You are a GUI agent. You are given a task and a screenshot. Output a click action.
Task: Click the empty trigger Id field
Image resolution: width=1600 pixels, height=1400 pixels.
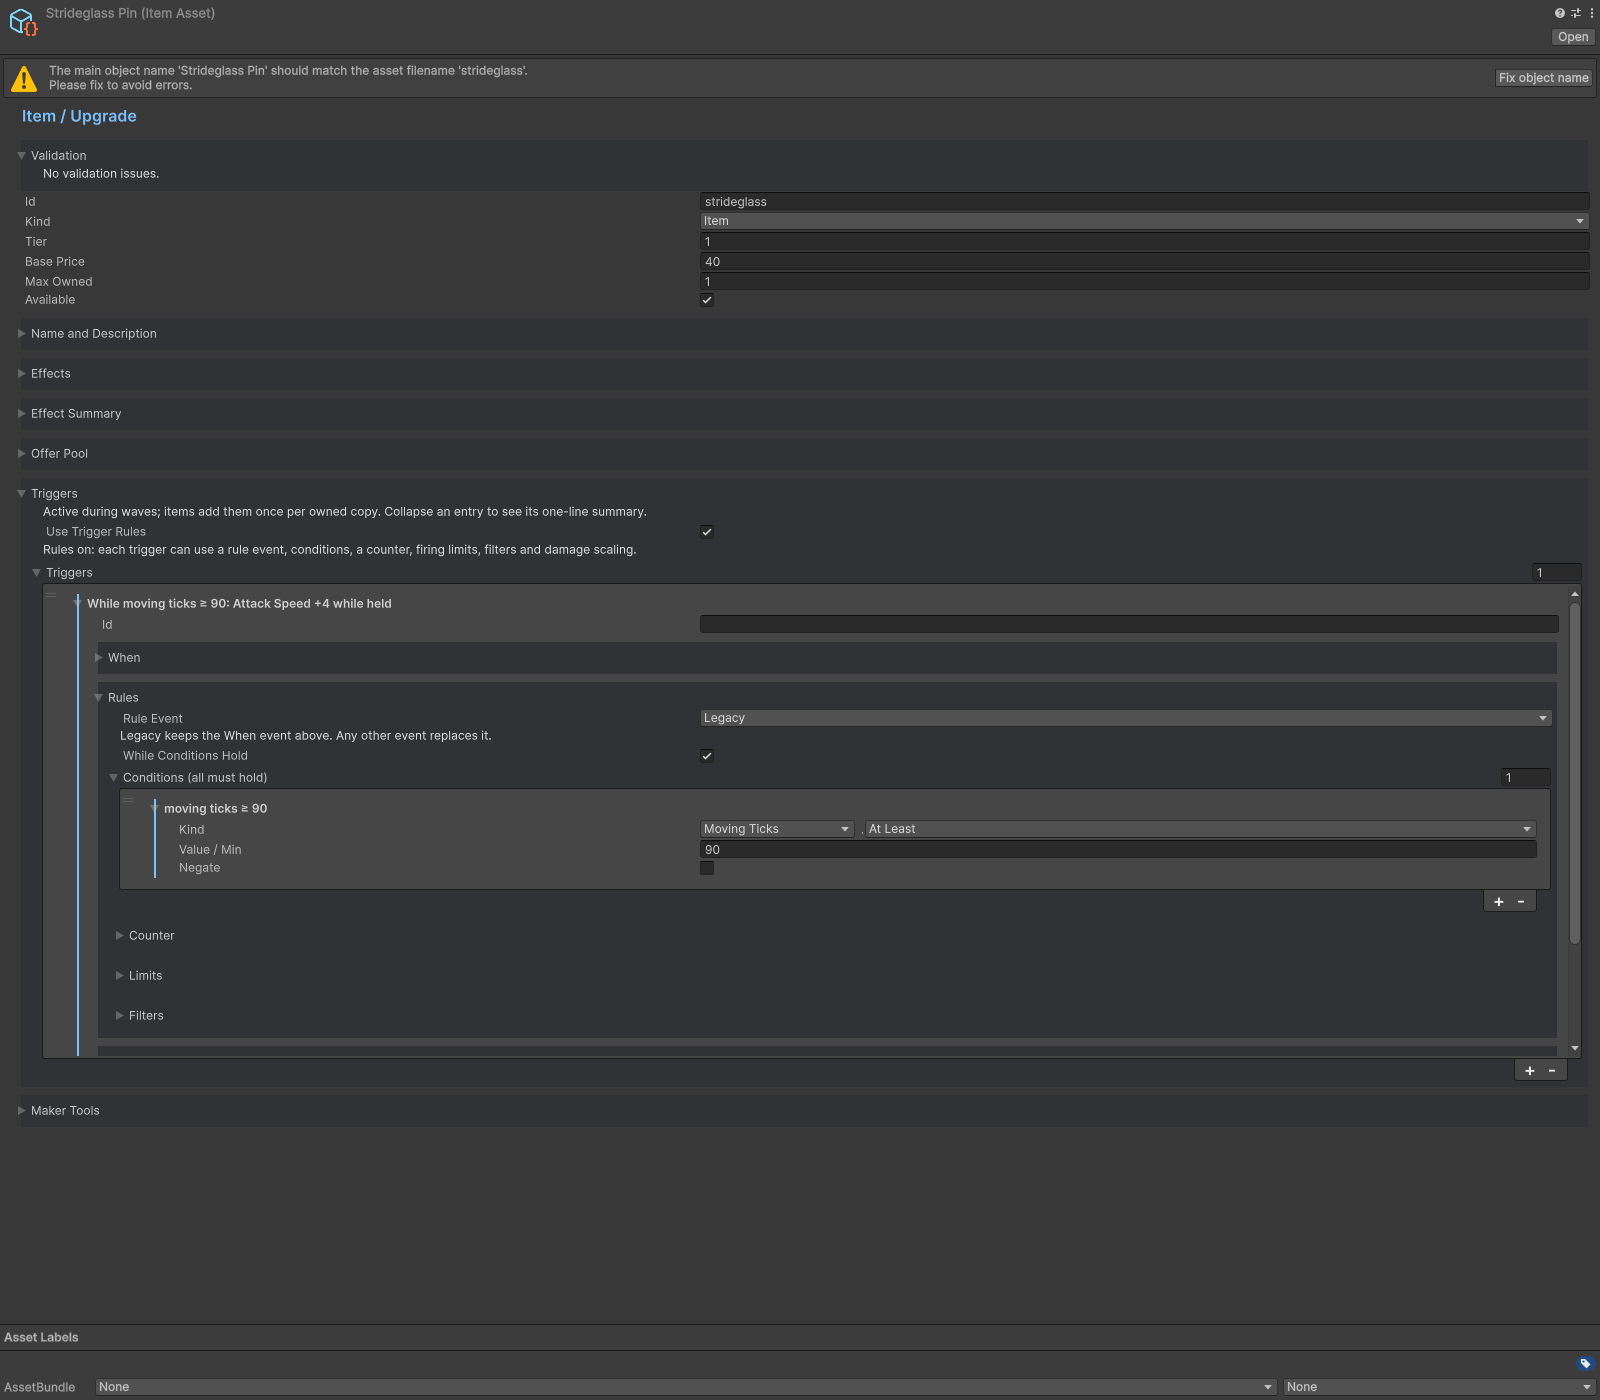pos(1129,625)
